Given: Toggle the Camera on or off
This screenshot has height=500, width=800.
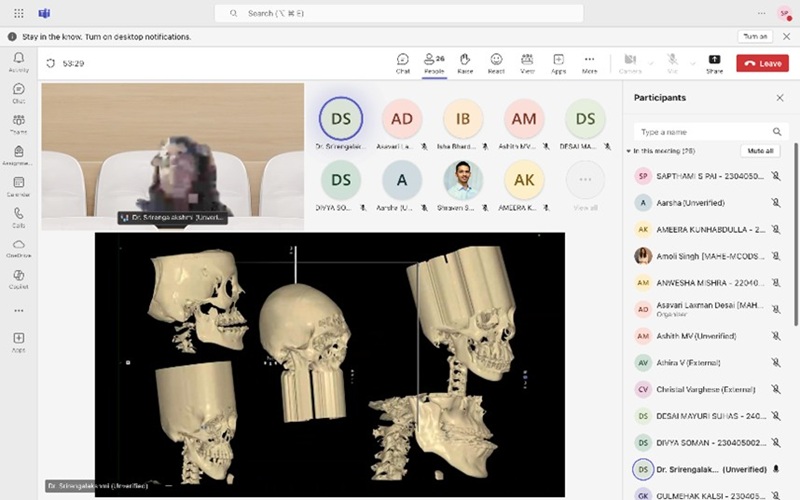Looking at the screenshot, I should [630, 62].
